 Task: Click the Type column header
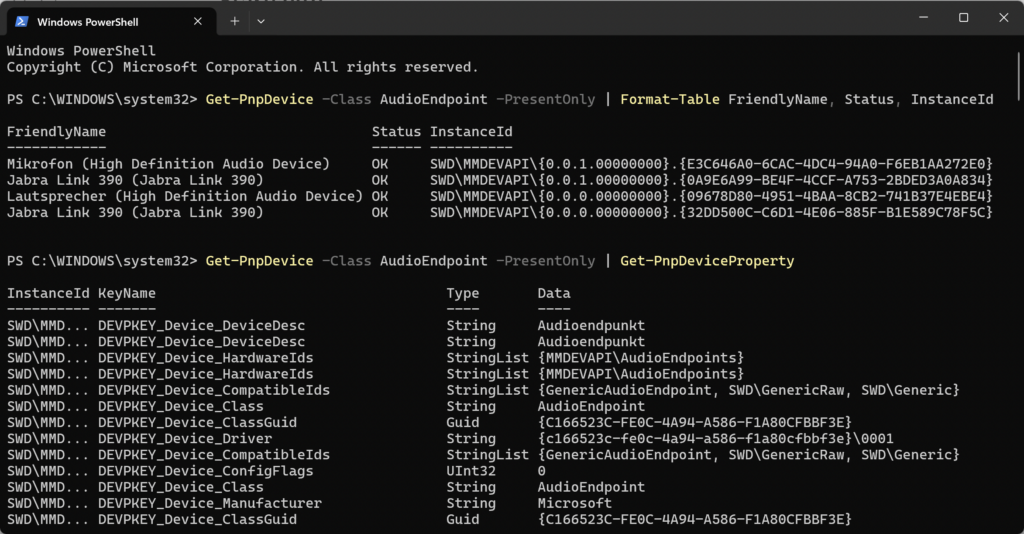tap(463, 294)
